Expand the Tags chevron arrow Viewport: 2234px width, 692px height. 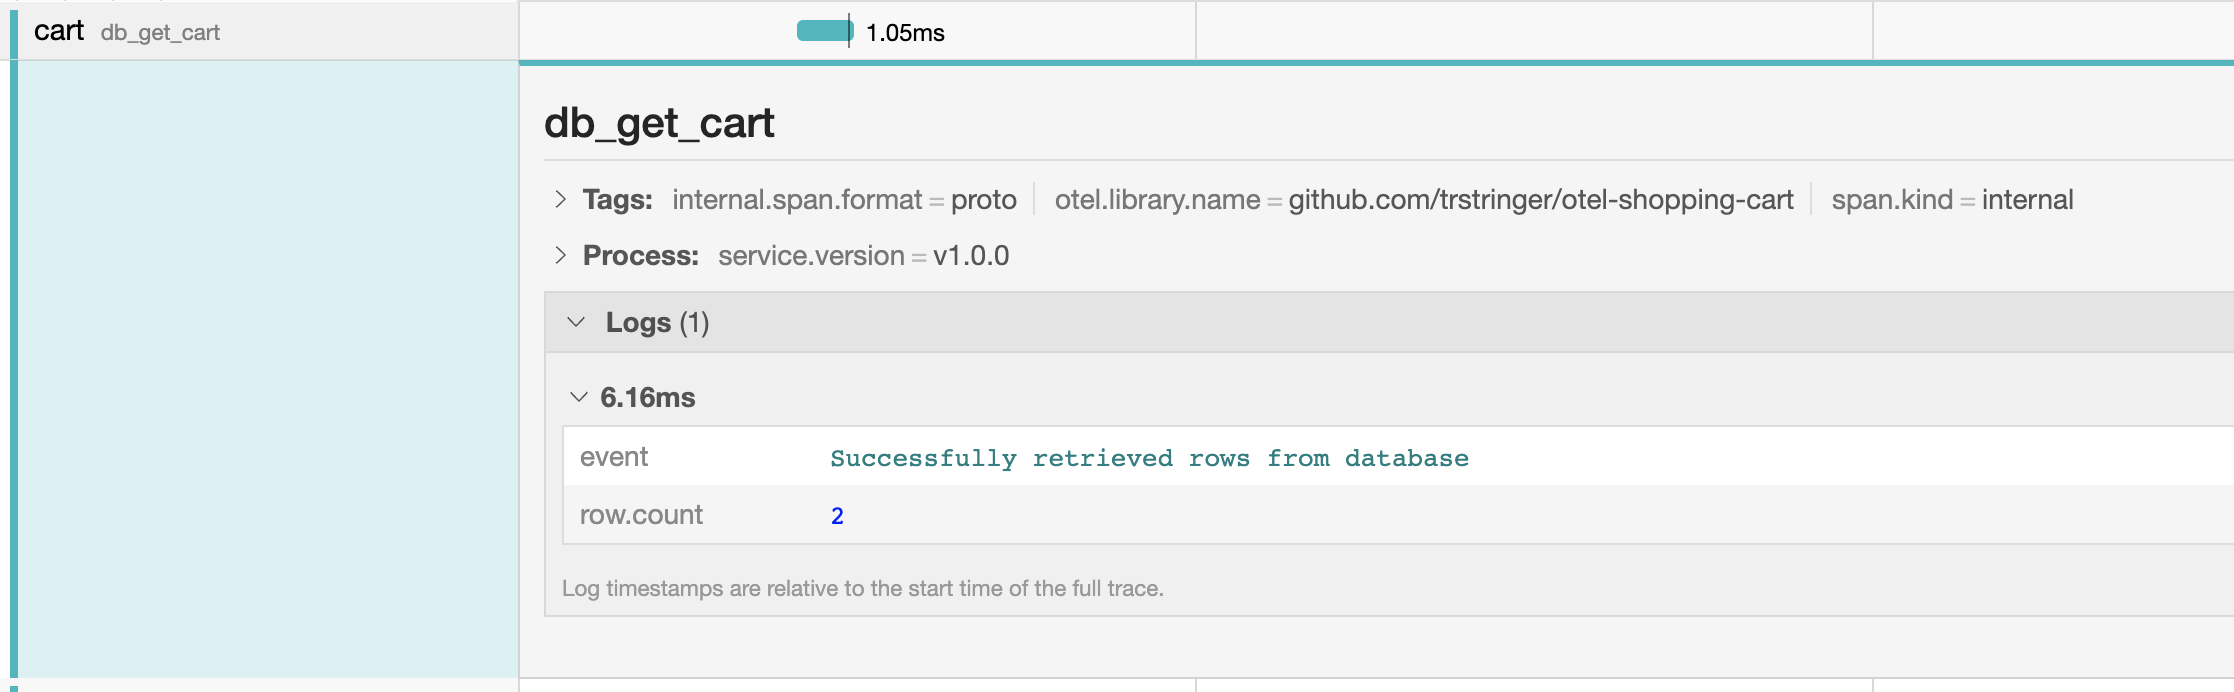click(560, 200)
